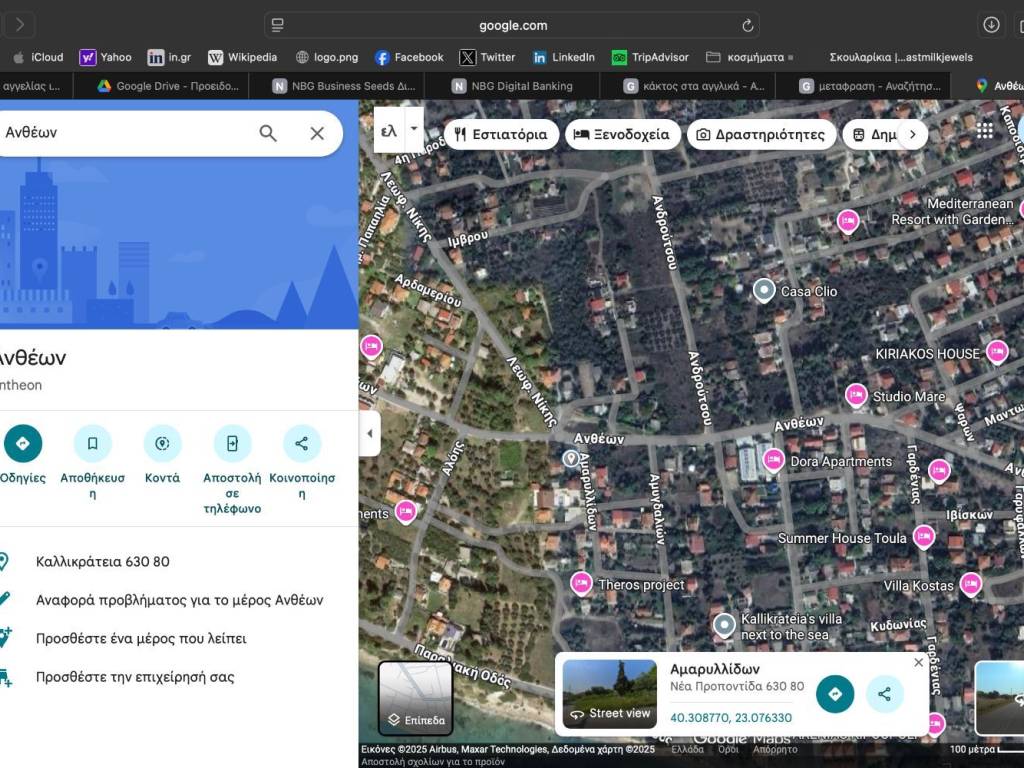Click the Οδηγίες directions icon
Screen dimensions: 1024x768
tap(23, 444)
